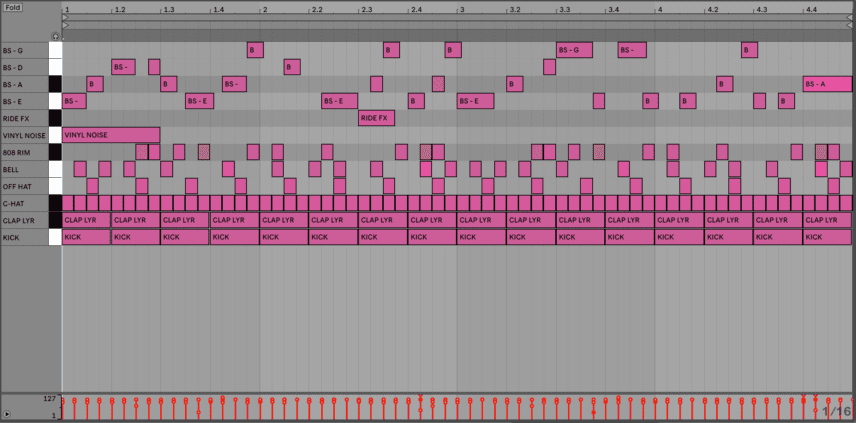Select the note labeled BS - G

(x=574, y=50)
